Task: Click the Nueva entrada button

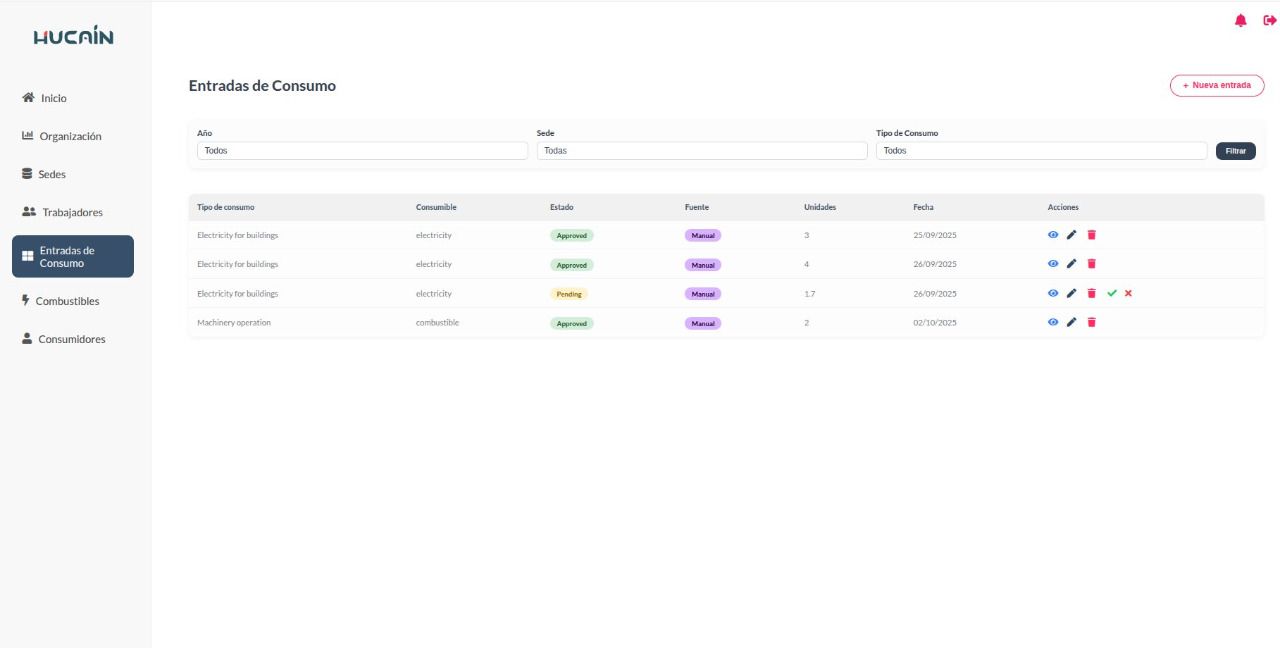Action: pos(1216,86)
